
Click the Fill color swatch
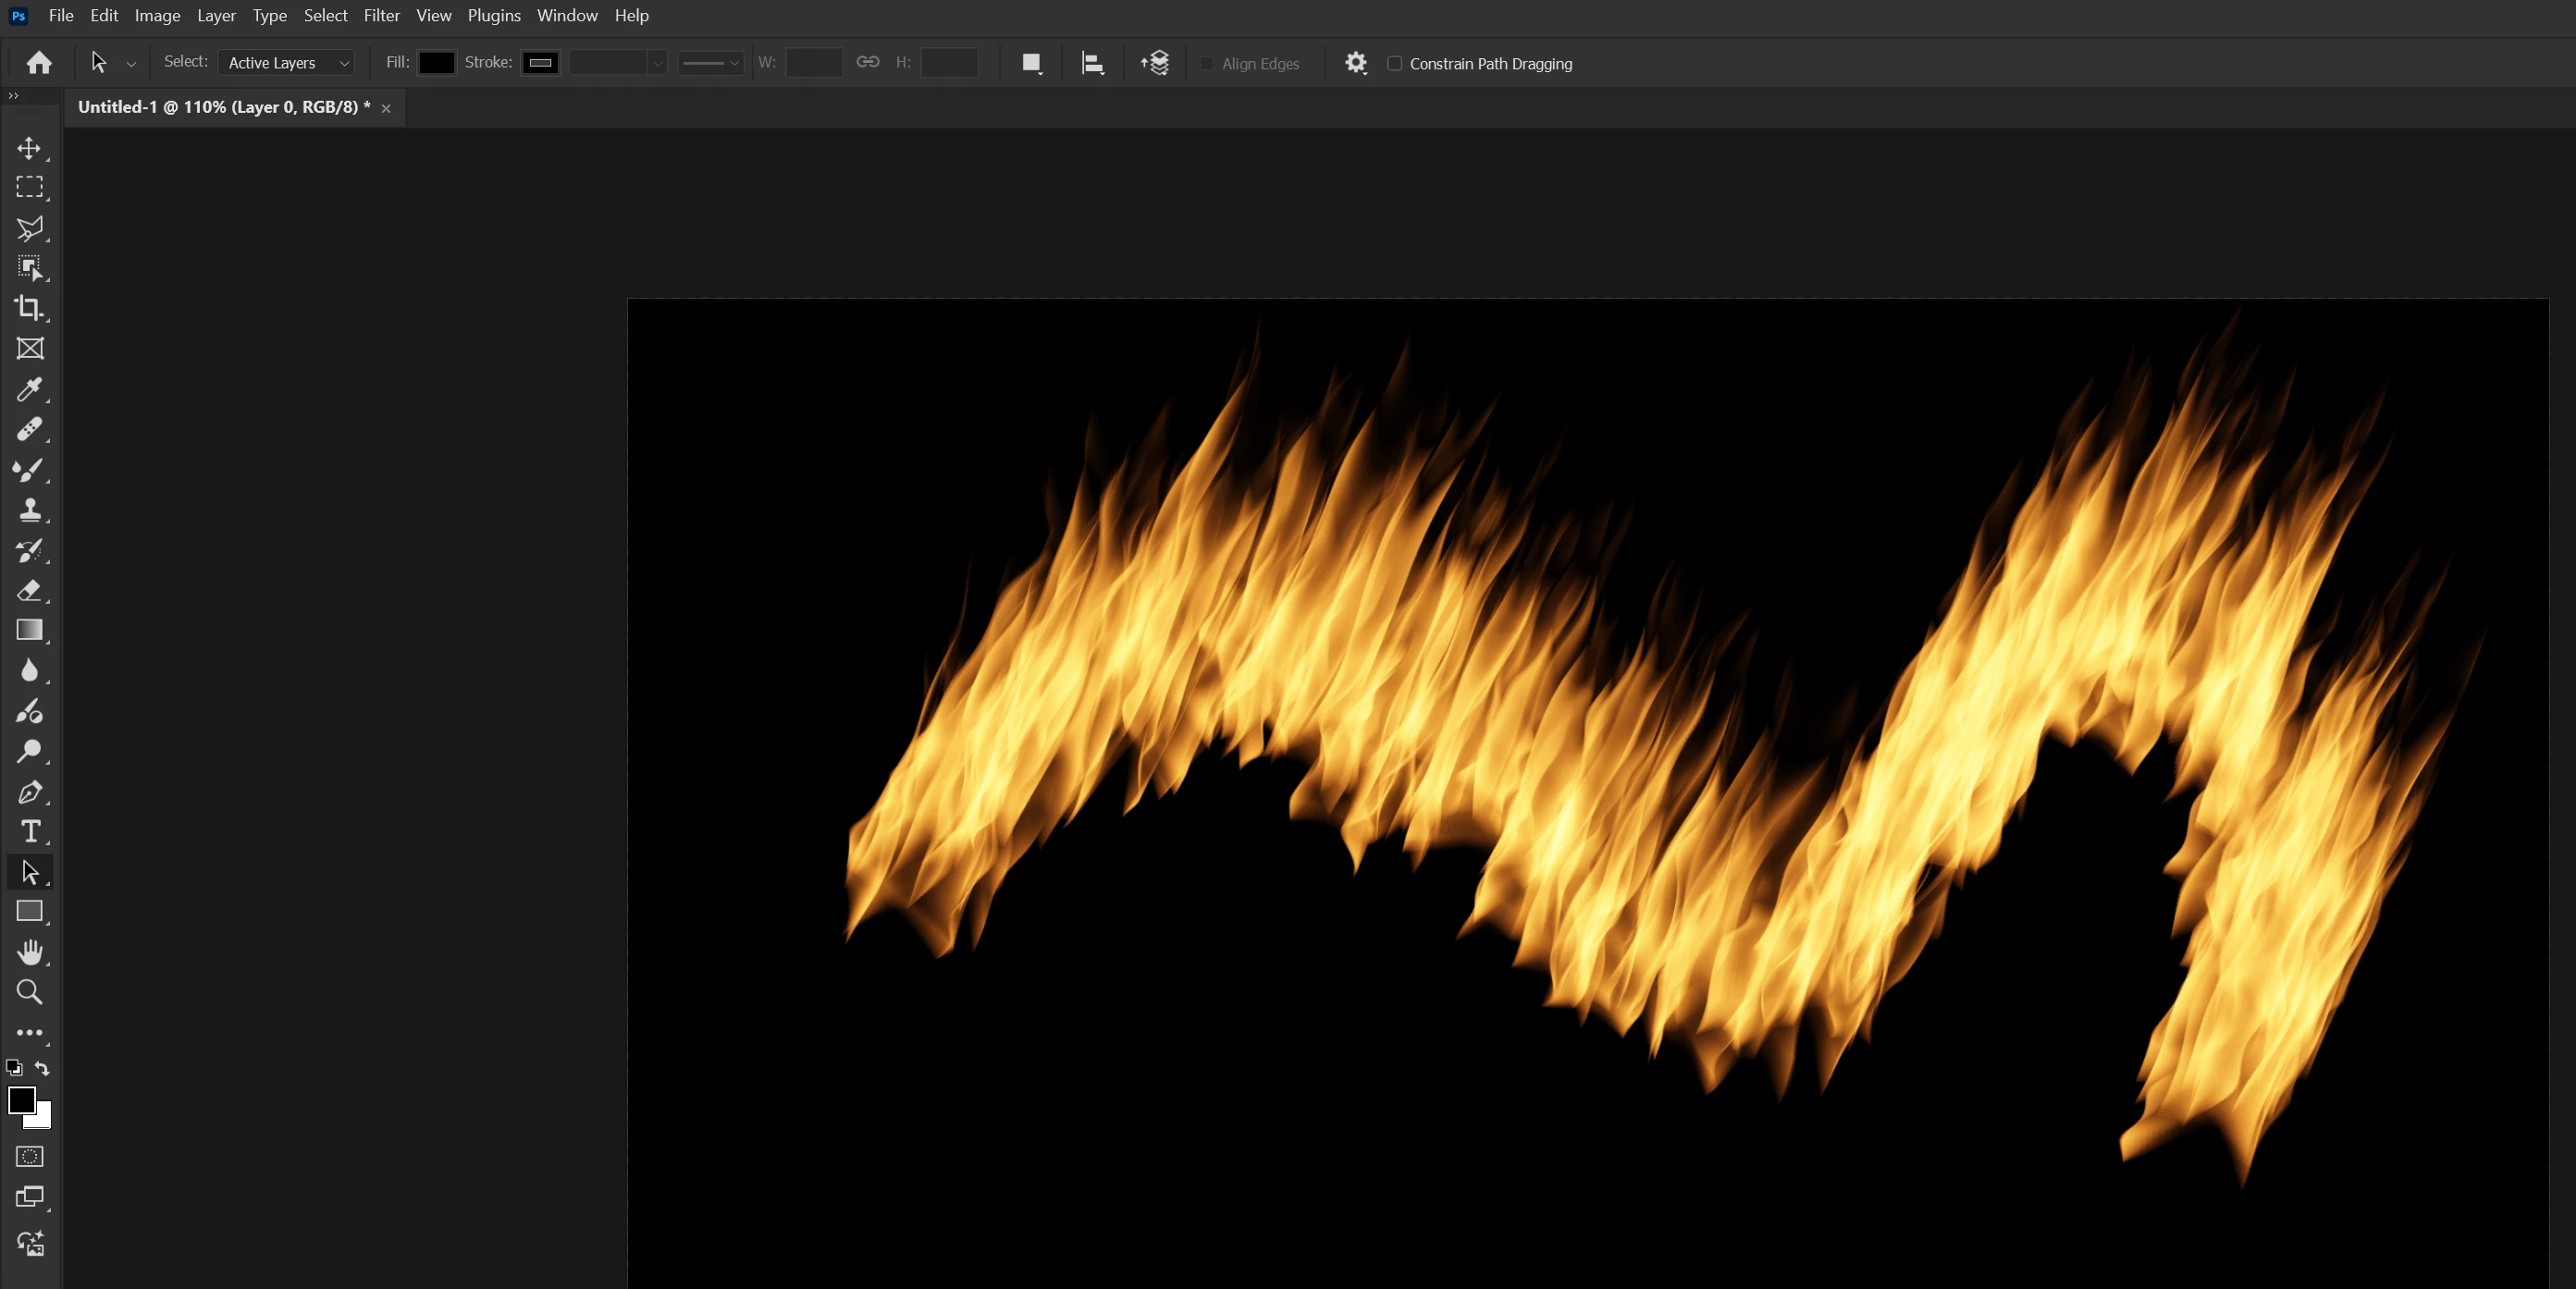coord(436,63)
